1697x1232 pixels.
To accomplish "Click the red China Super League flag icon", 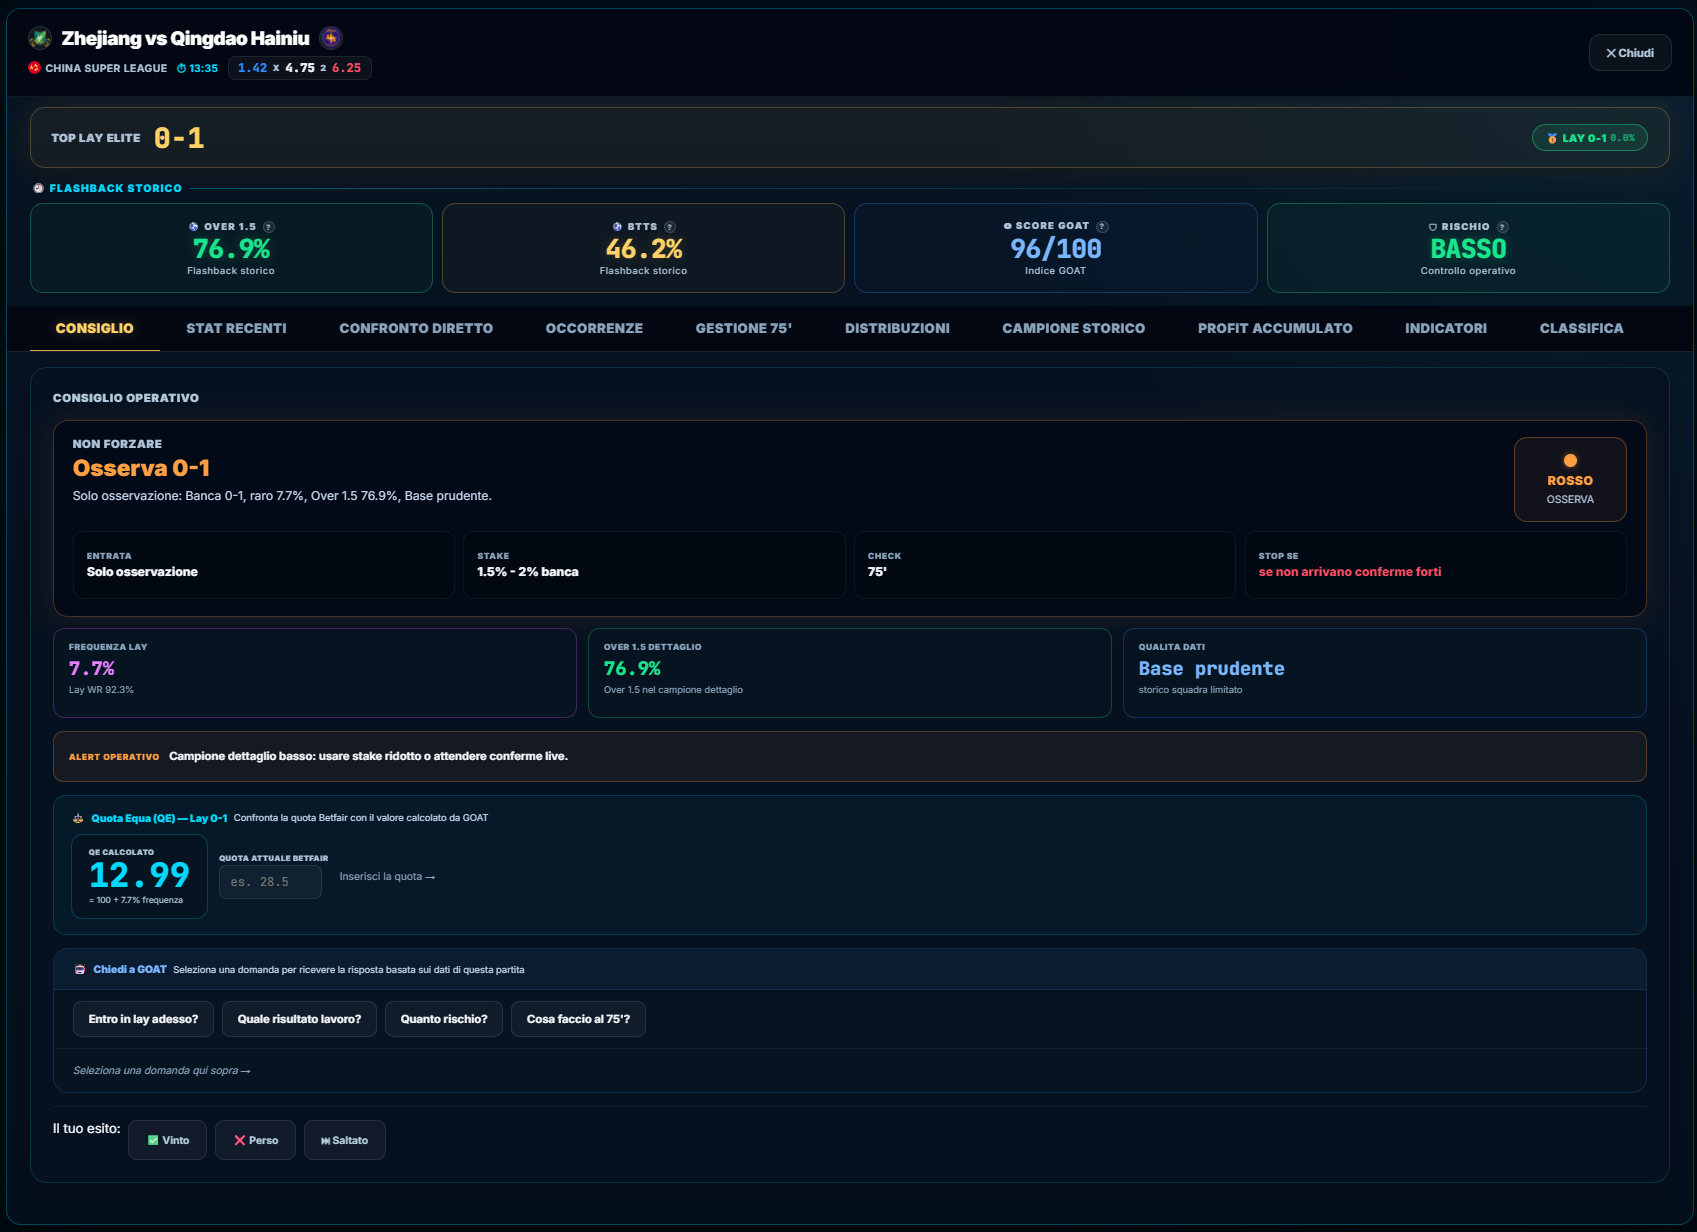I will tap(34, 68).
